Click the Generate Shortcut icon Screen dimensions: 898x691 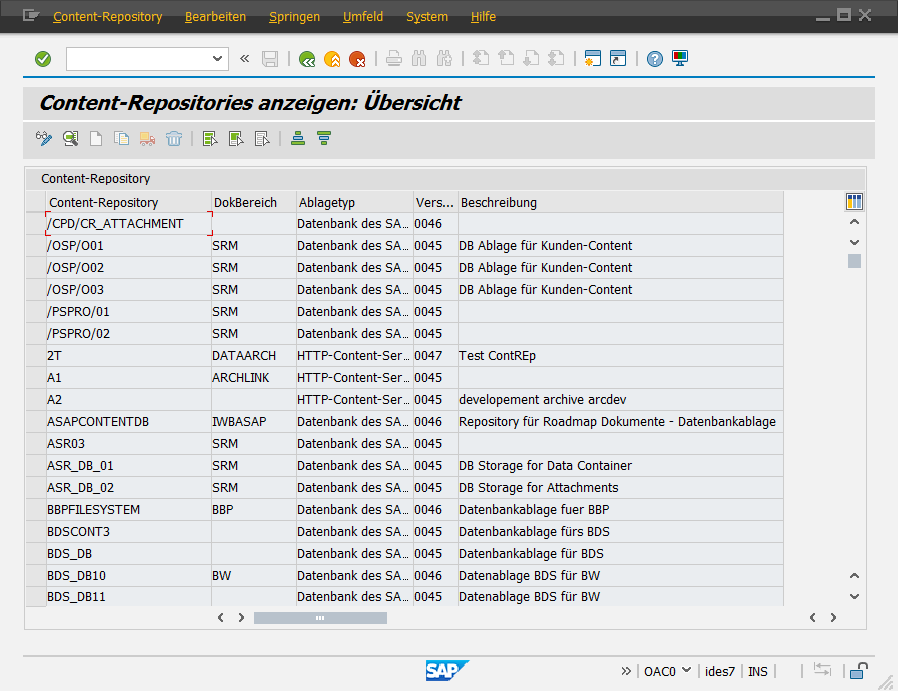618,58
